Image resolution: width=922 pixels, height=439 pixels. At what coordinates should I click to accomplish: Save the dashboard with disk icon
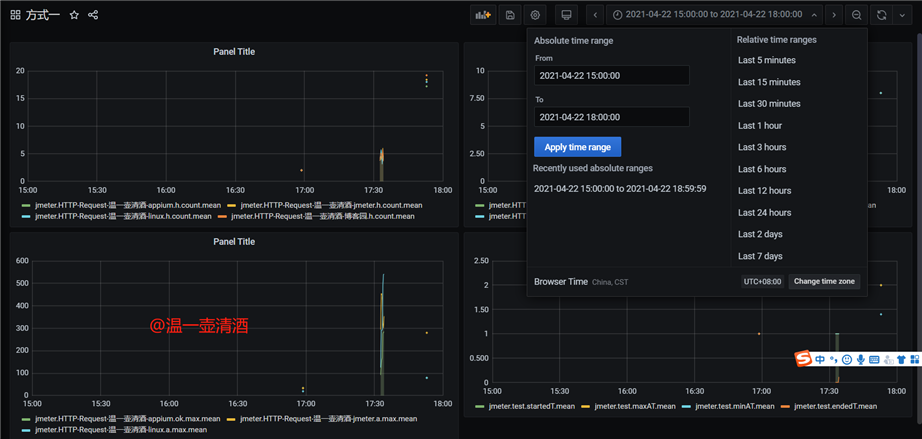point(510,15)
